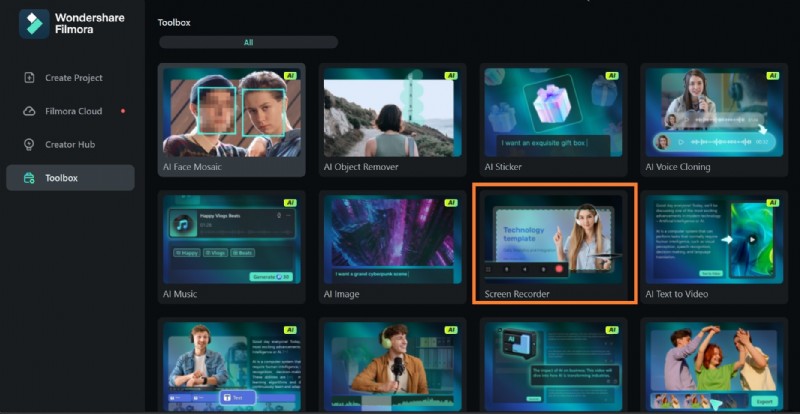This screenshot has height=414, width=800.
Task: Click the AI badge on AI Voice Cloning
Action: 772,75
